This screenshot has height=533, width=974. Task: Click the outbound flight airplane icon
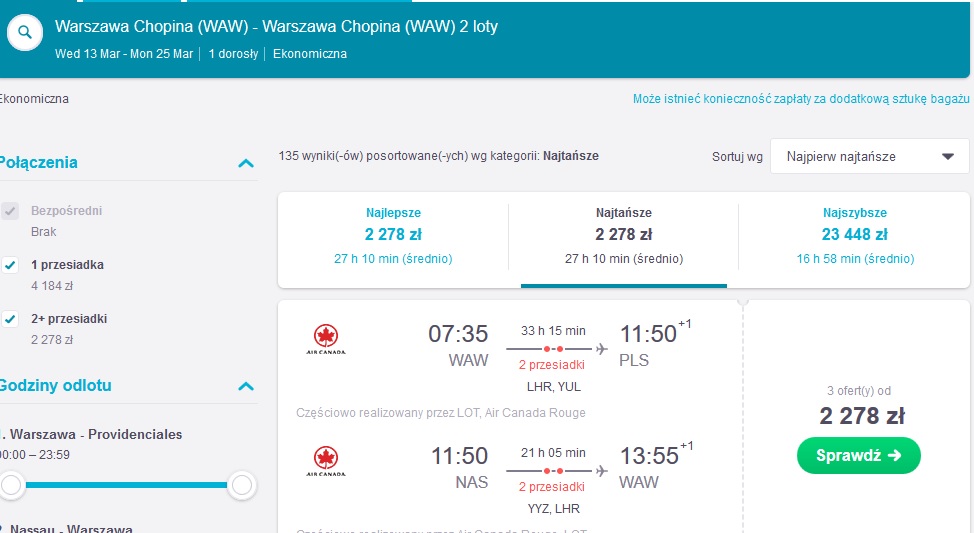tap(601, 349)
